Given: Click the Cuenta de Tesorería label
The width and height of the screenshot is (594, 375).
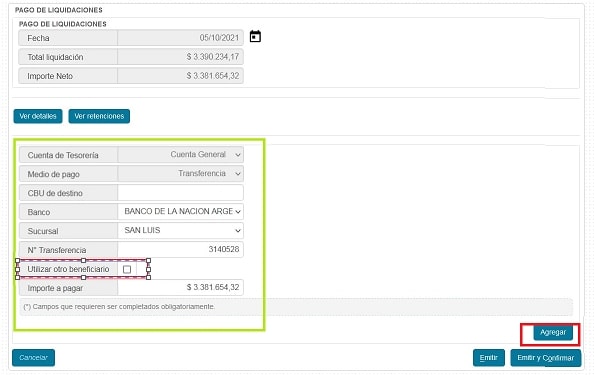Looking at the screenshot, I should (x=63, y=155).
